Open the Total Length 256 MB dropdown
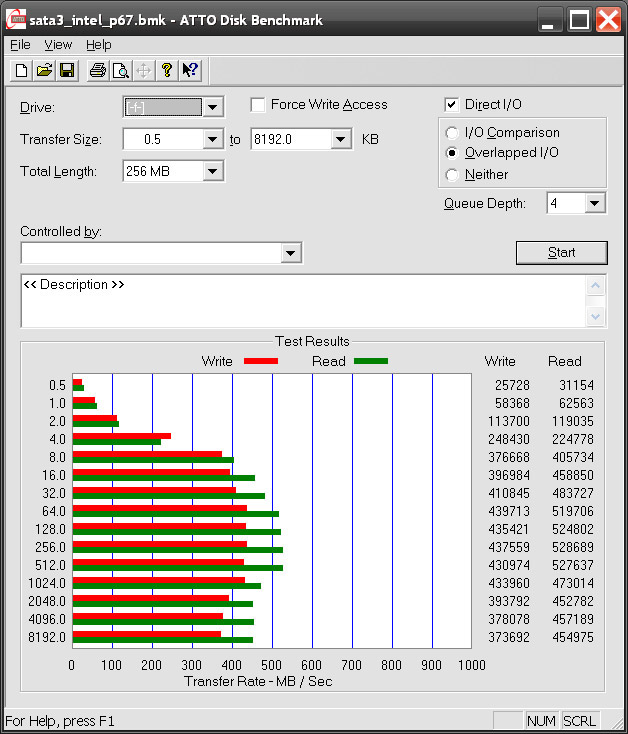 [x=212, y=171]
